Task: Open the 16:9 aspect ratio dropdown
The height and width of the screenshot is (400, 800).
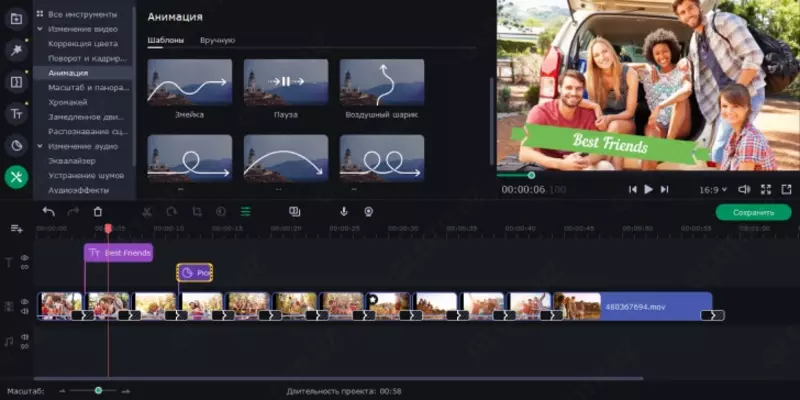Action: pos(713,189)
